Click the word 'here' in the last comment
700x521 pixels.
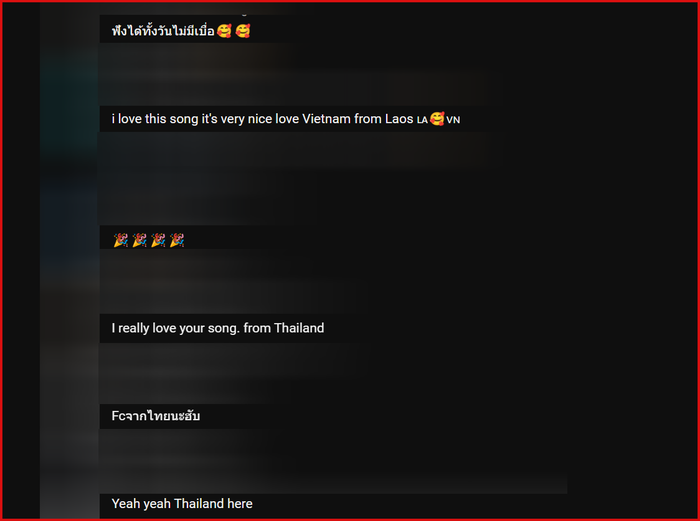tap(240, 504)
